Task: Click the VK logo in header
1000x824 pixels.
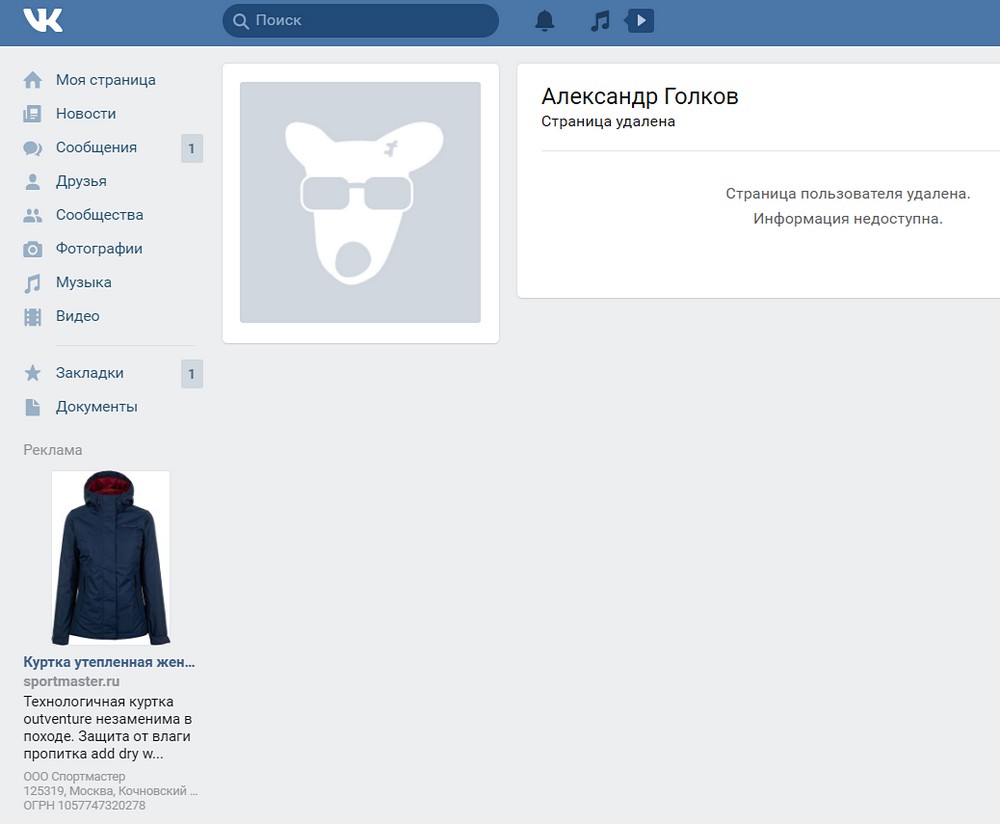Action: point(43,20)
